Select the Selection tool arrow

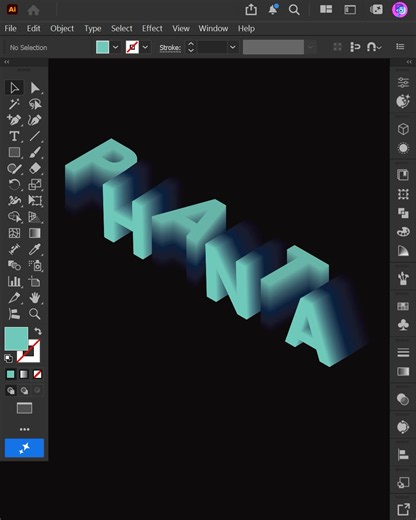click(x=14, y=88)
